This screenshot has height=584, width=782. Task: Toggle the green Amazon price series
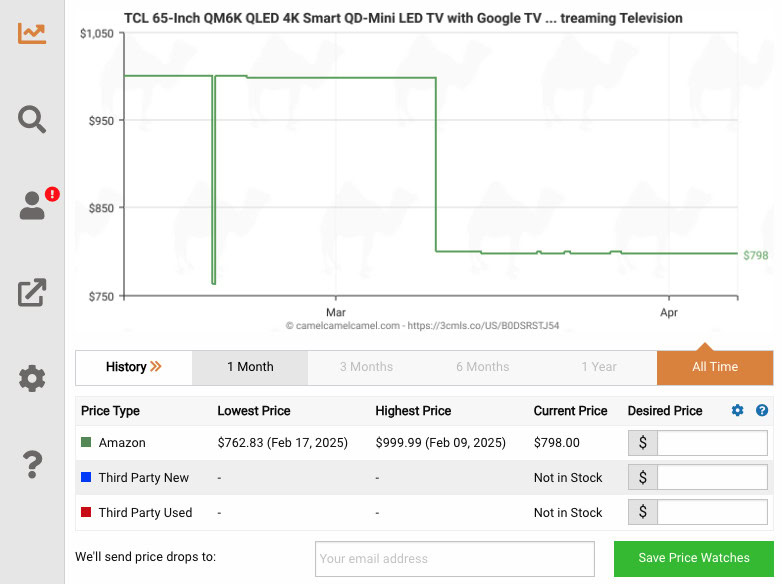tap(86, 443)
